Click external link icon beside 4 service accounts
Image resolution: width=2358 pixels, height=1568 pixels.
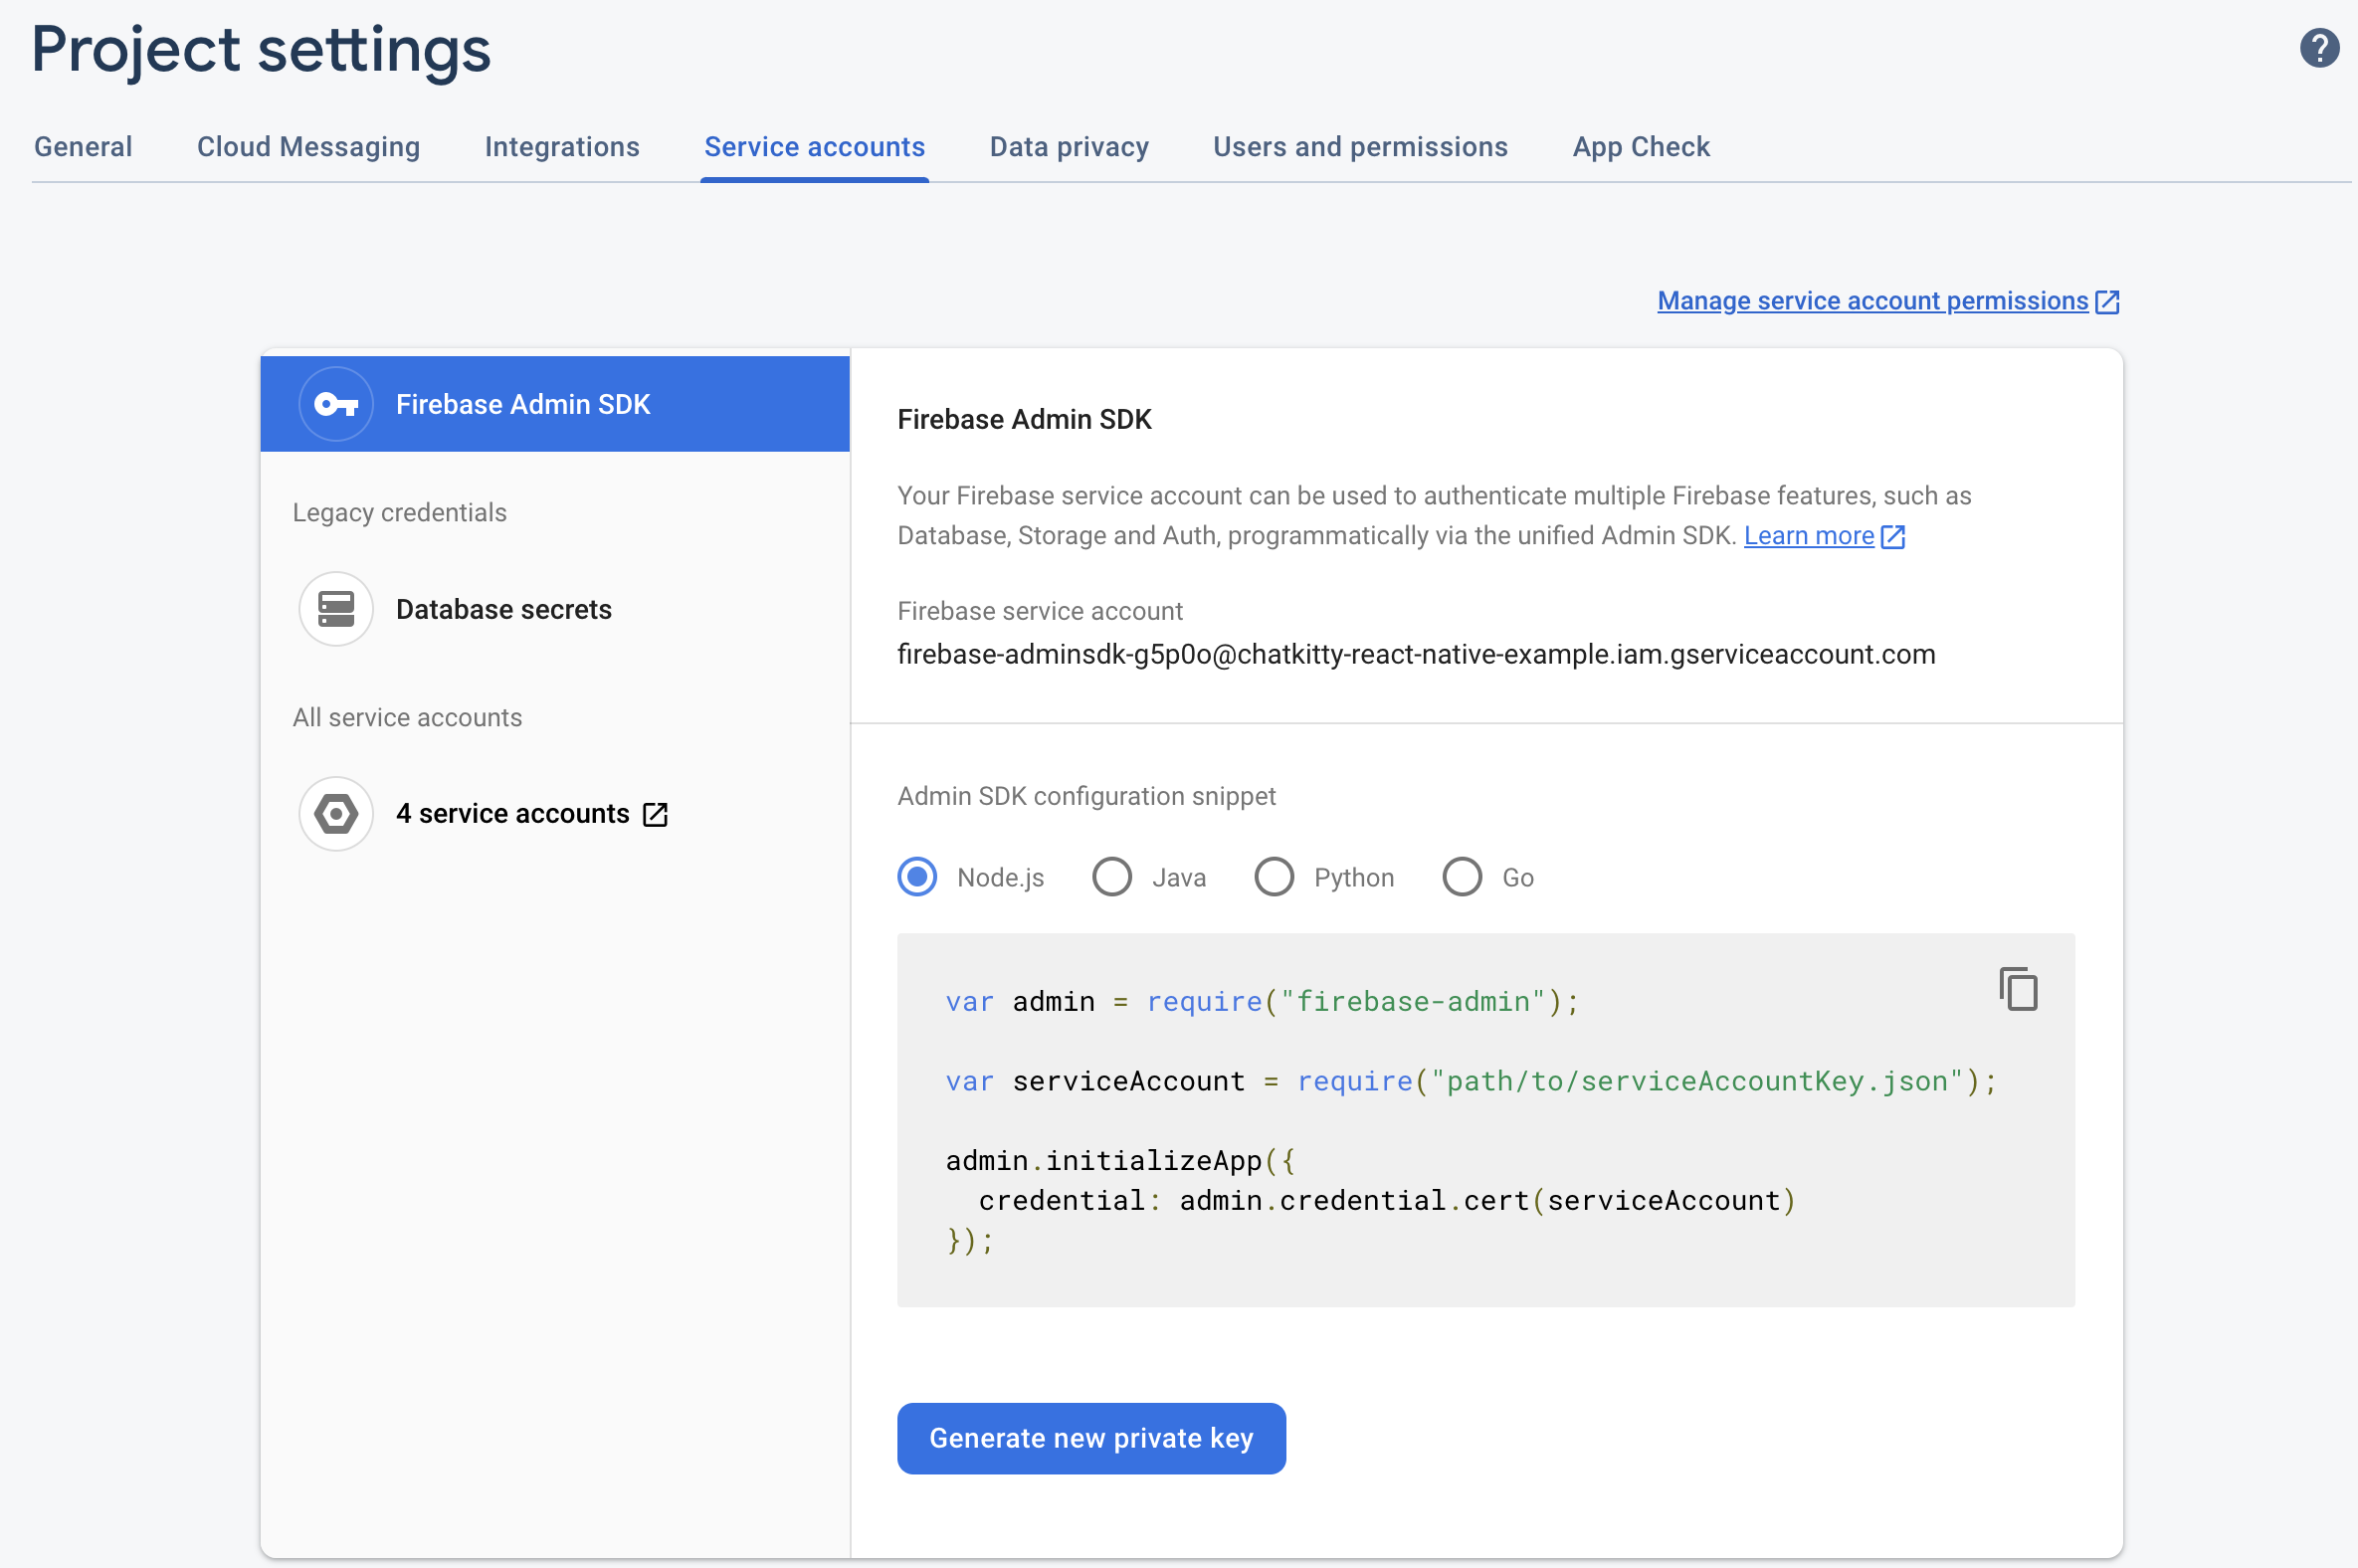pyautogui.click(x=655, y=814)
